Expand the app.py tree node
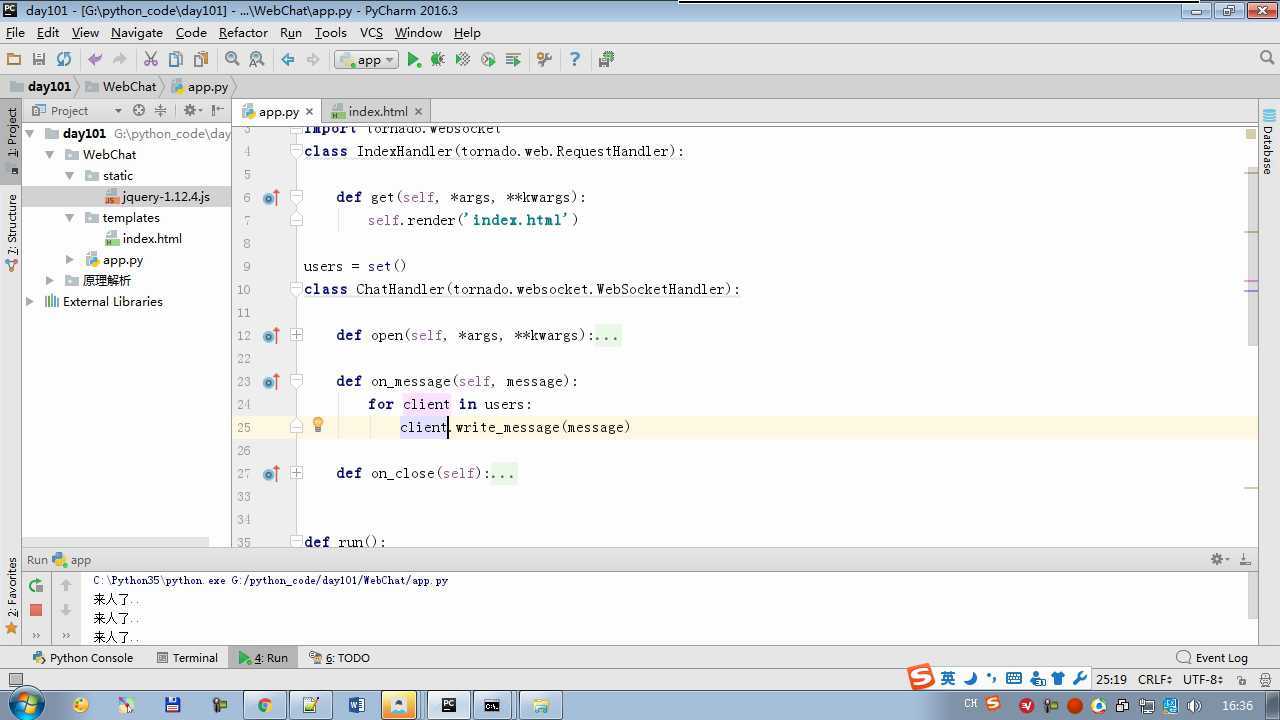The image size is (1280, 720). [70, 260]
